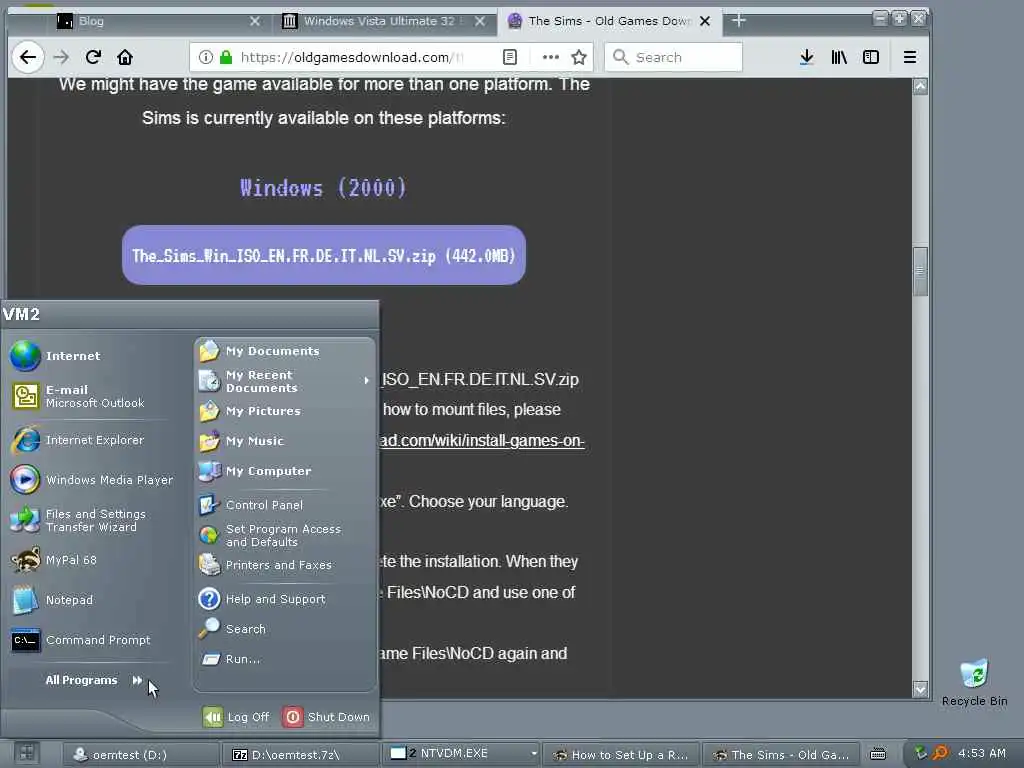This screenshot has width=1024, height=768.
Task: Open the downloads panel
Action: click(807, 57)
